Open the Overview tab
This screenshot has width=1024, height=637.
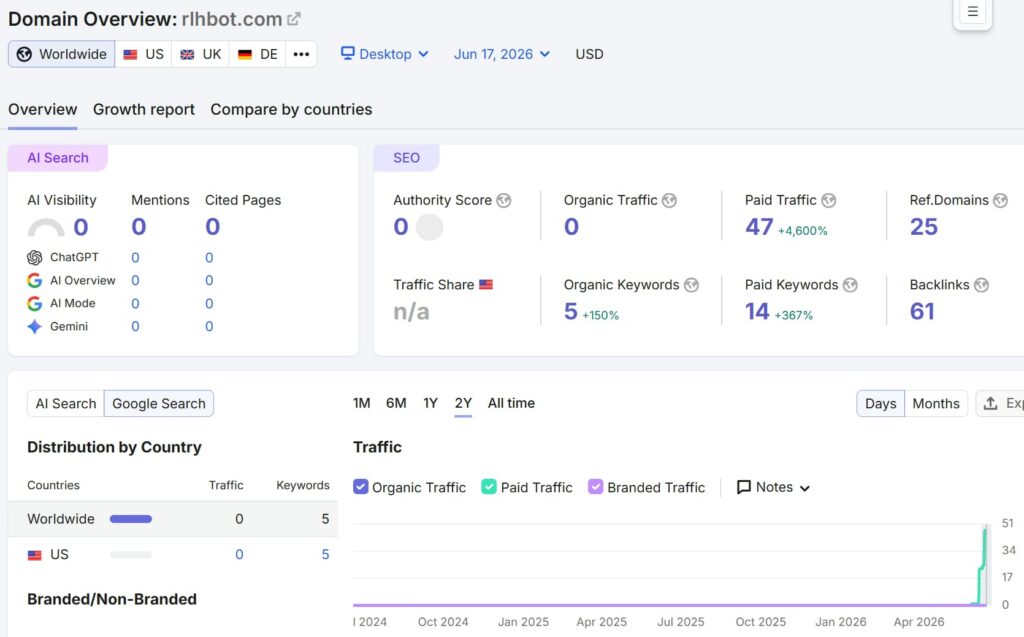42,109
